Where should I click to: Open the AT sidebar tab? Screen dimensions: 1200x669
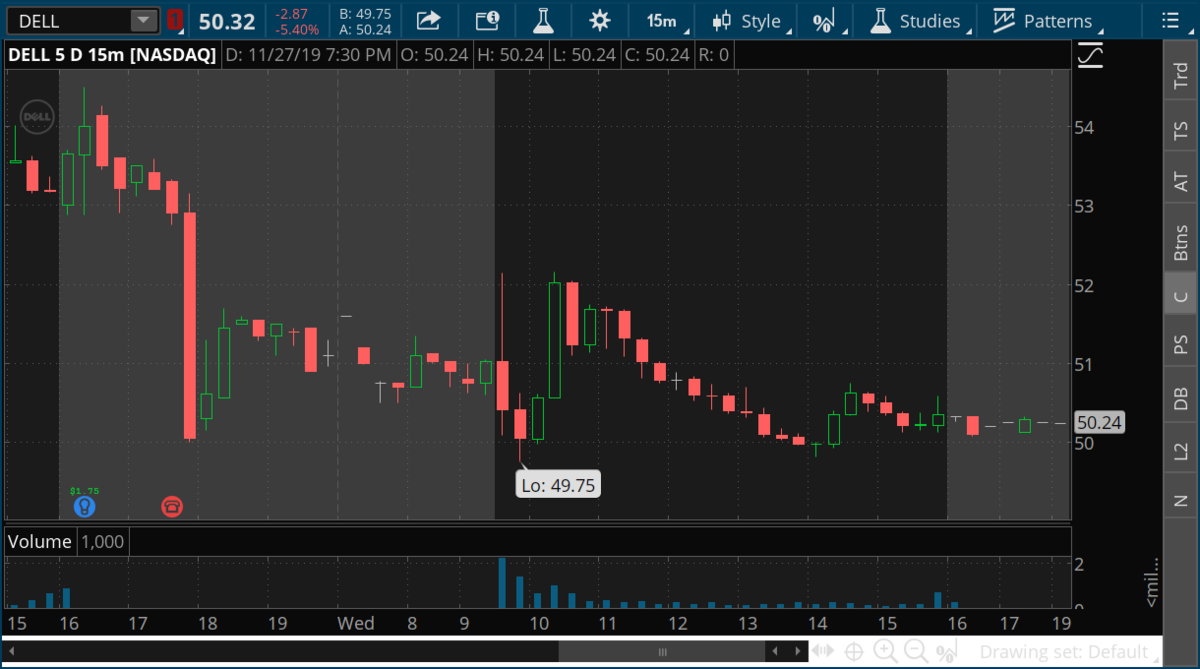coord(1181,181)
